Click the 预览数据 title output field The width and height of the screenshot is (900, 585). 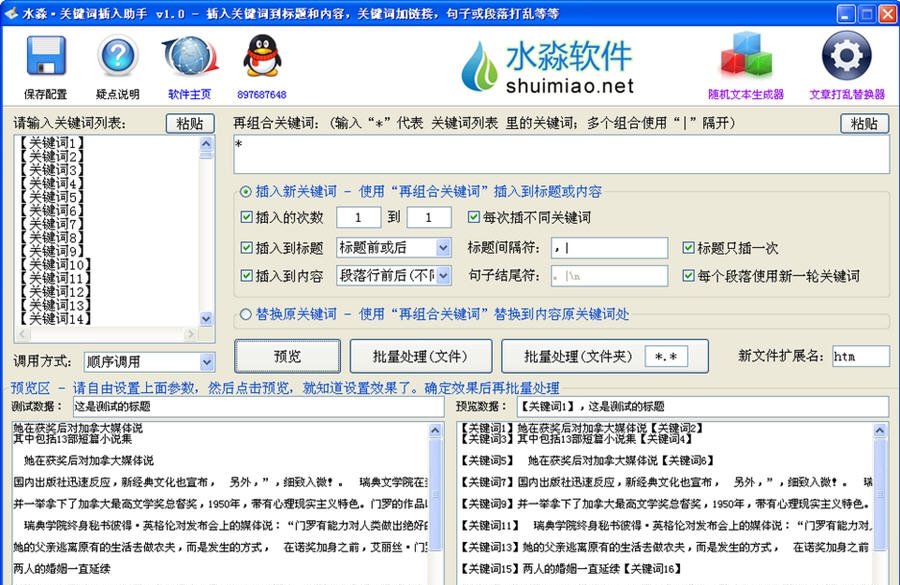(703, 406)
